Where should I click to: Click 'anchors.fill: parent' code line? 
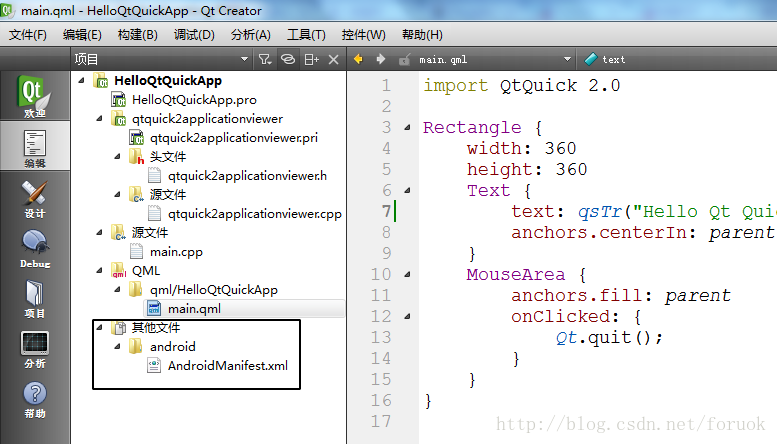coord(621,295)
